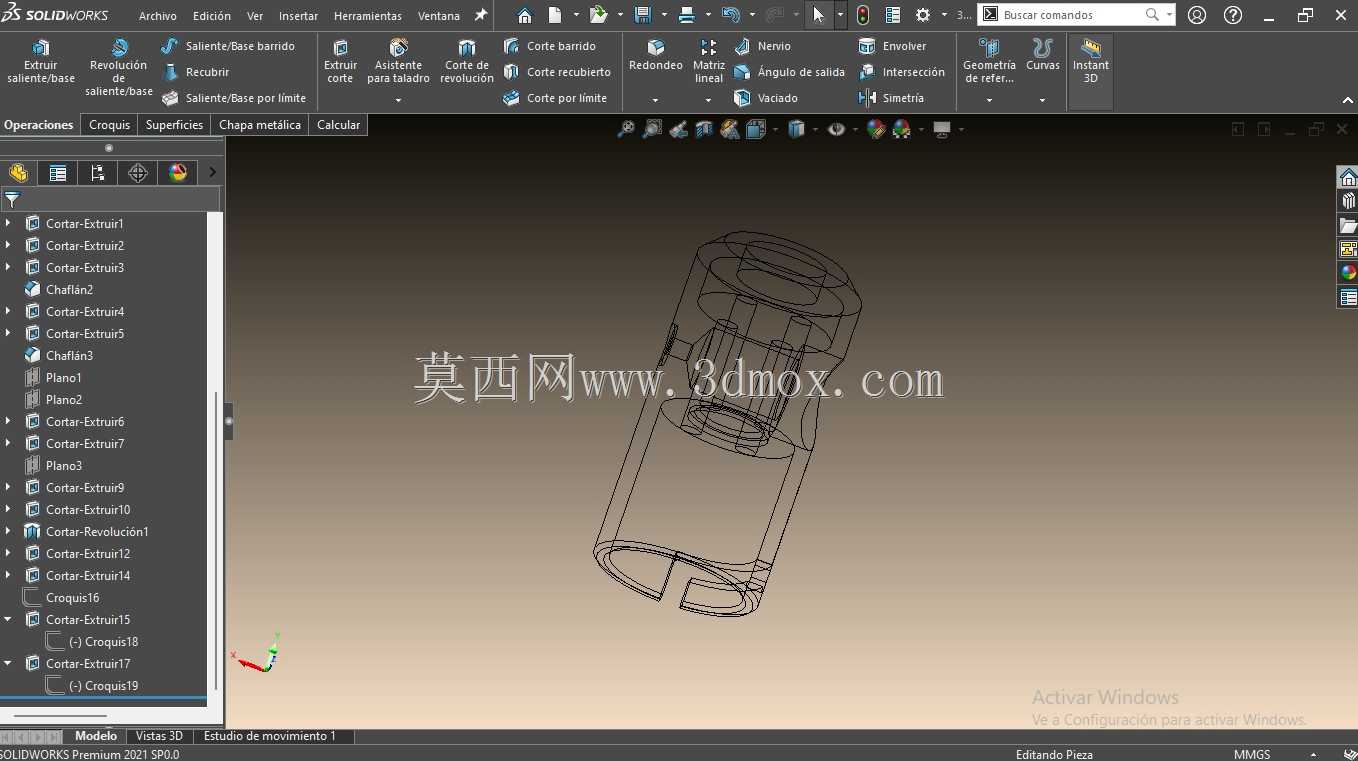
Task: Start the Extruir corte tool
Action: [x=340, y=62]
